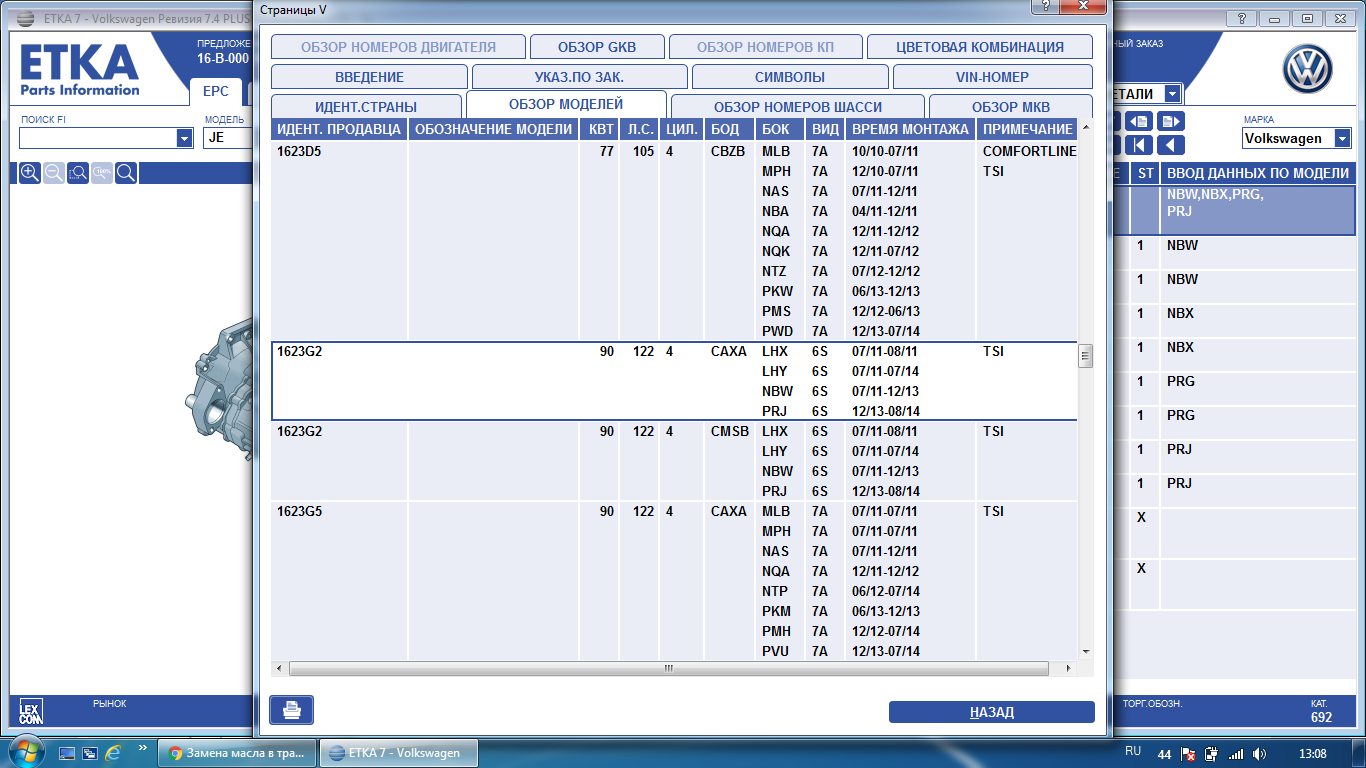
Task: Click the ETKA 7 - Volkswagen taskbar button
Action: [398, 753]
